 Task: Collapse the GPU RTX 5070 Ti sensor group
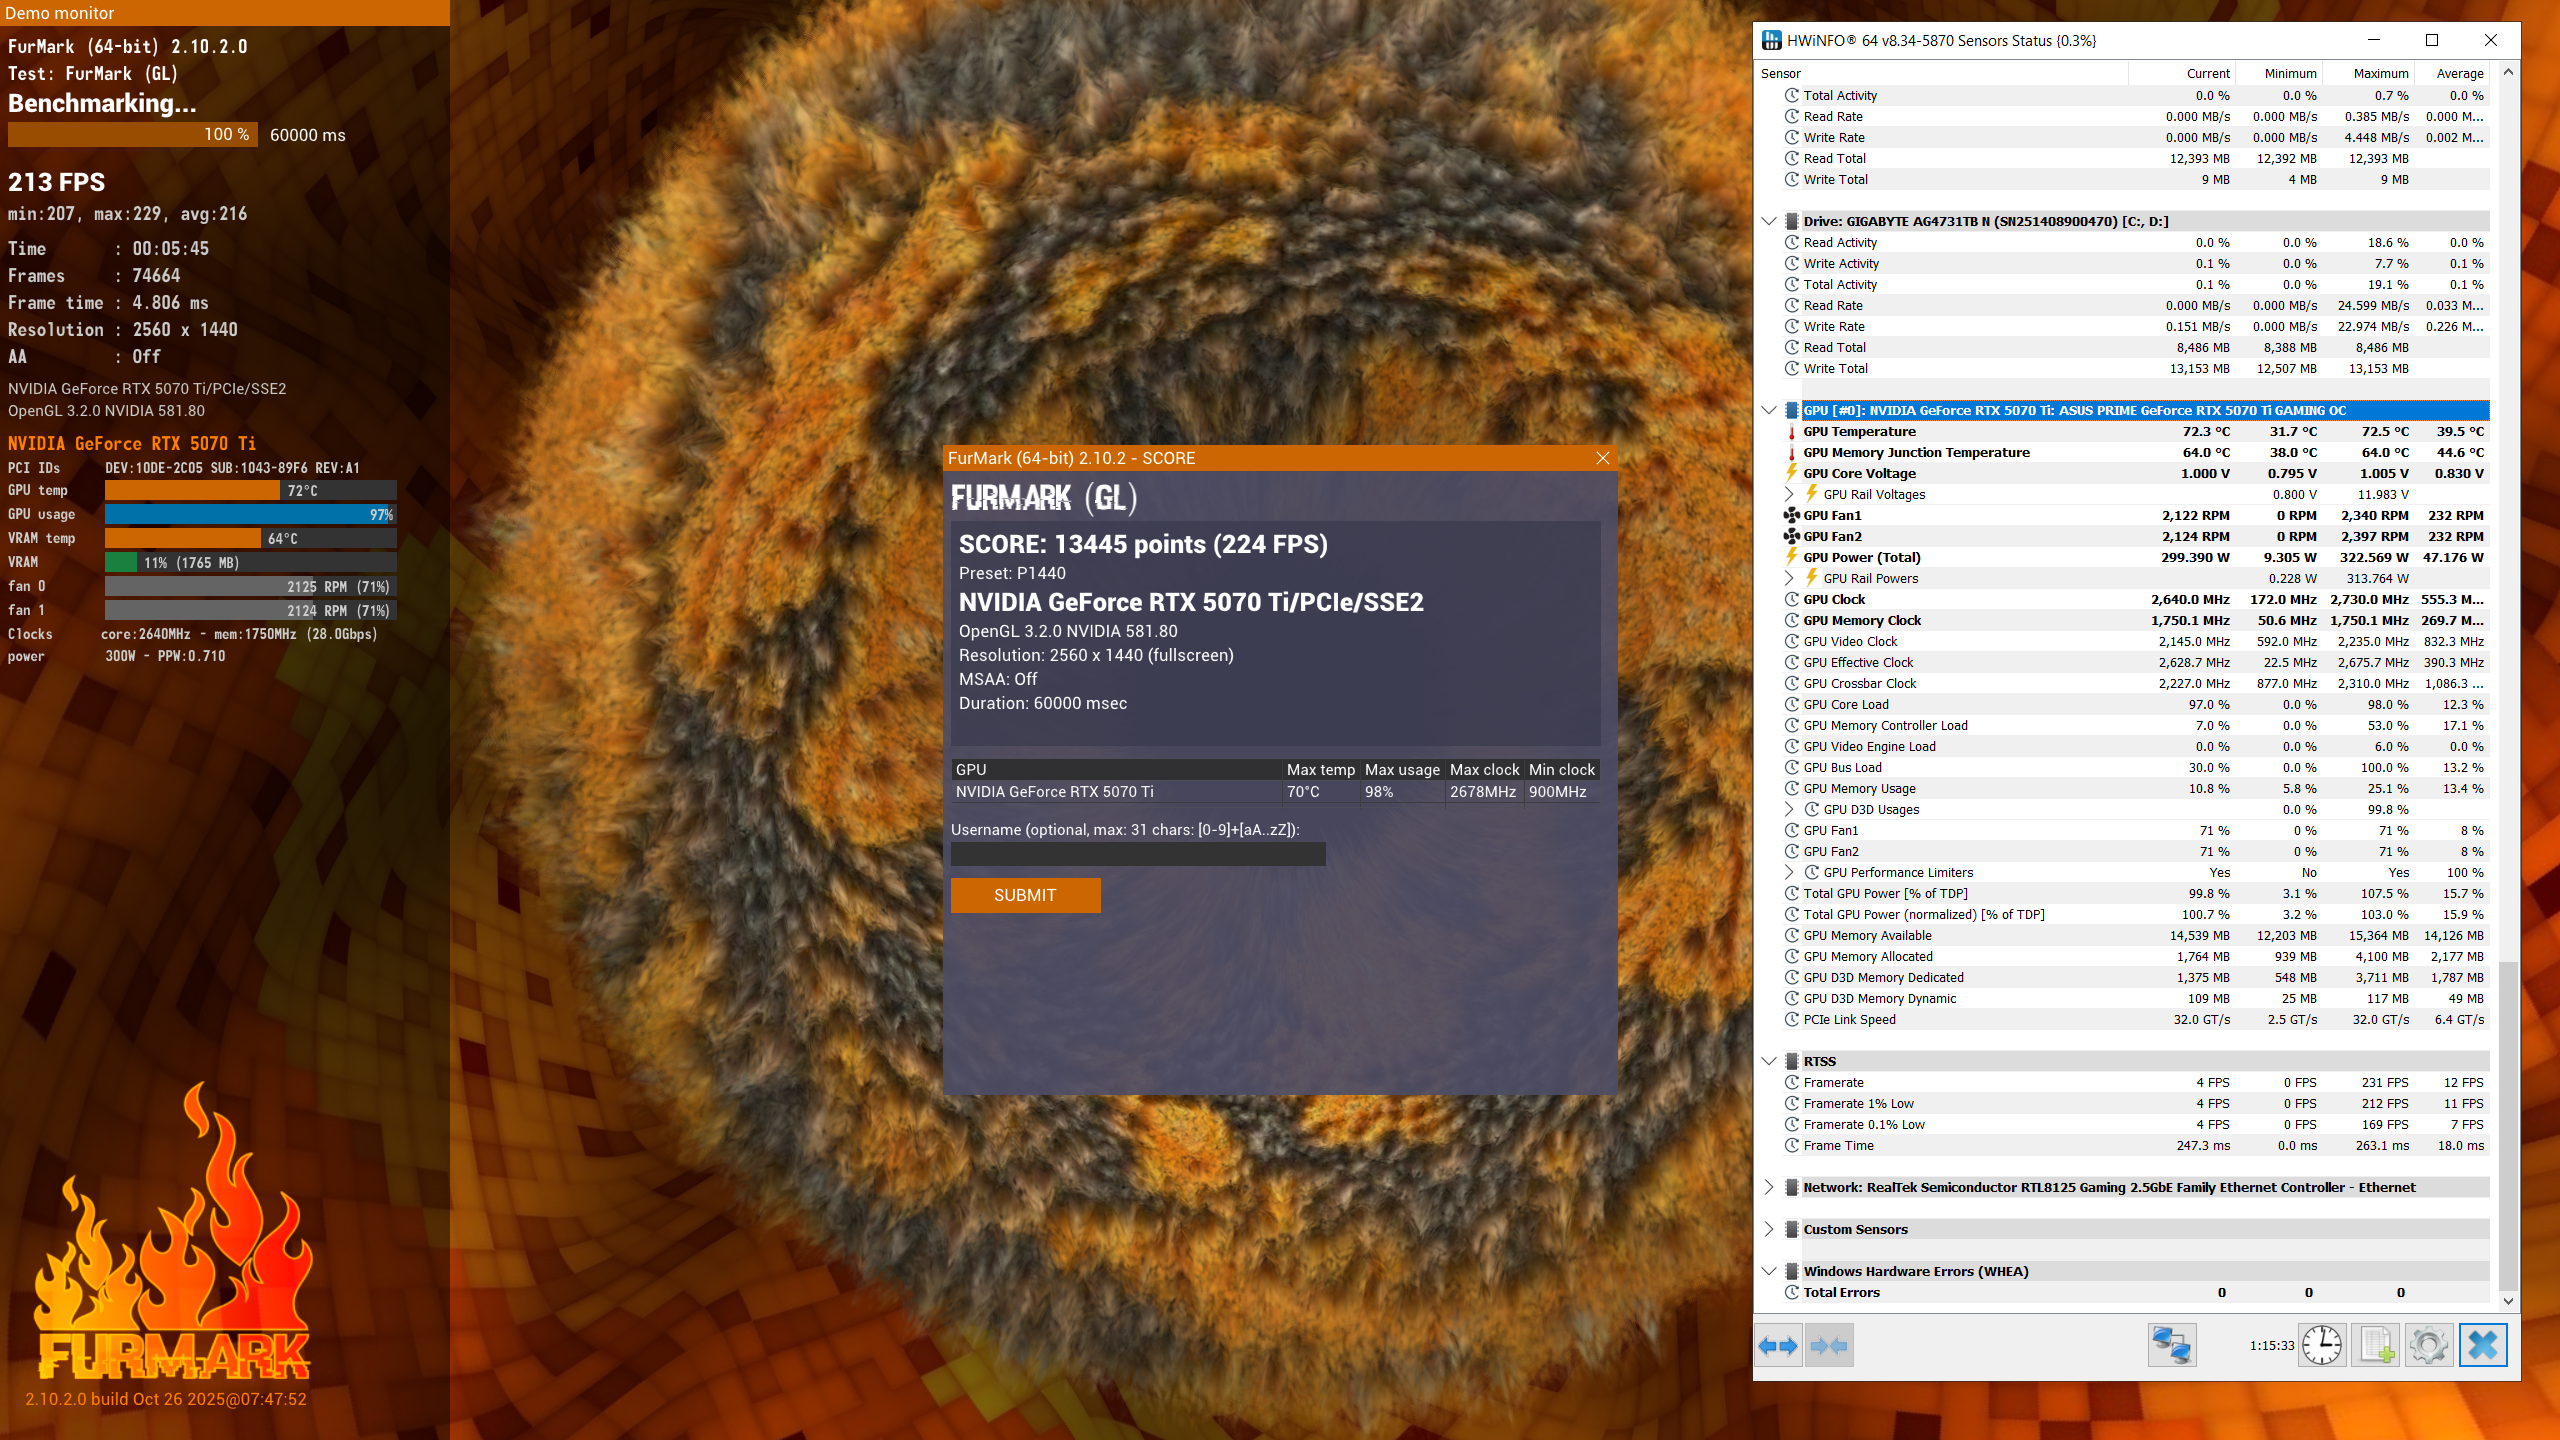coord(1769,411)
